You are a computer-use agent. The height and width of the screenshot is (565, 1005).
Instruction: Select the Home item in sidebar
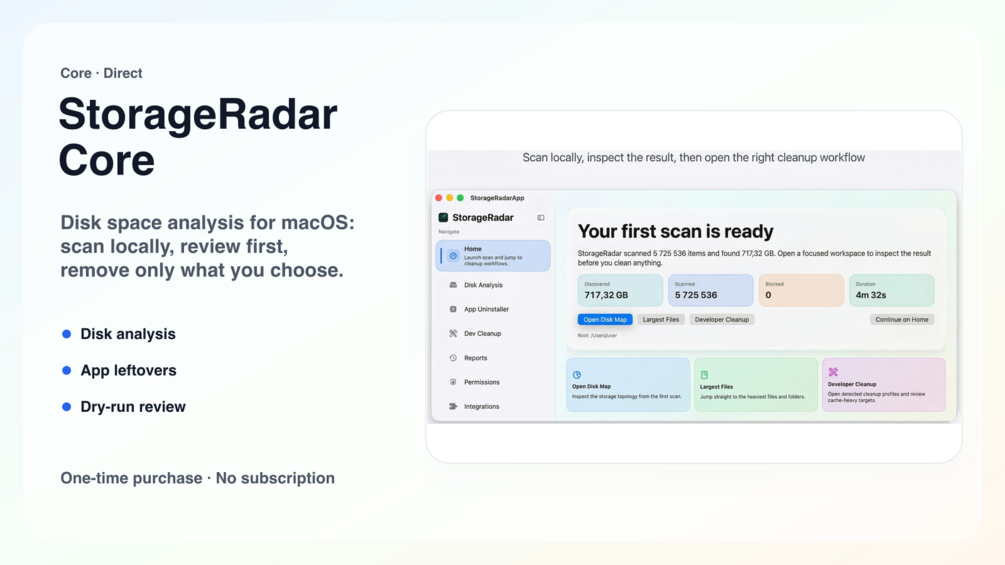[493, 256]
